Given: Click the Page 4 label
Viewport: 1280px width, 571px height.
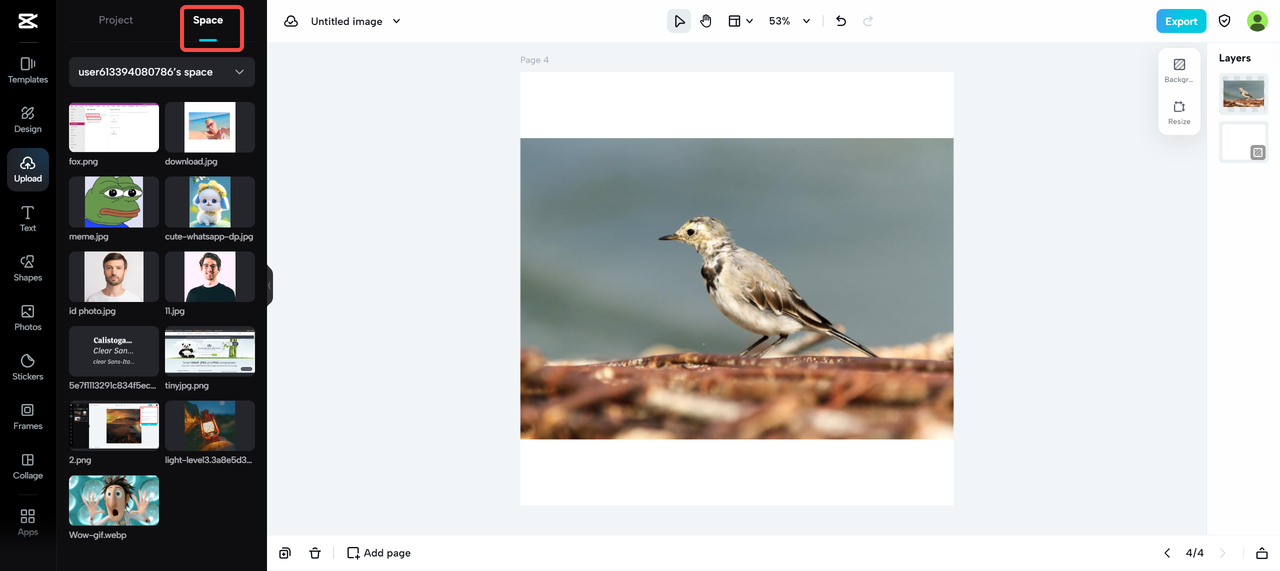Looking at the screenshot, I should [x=534, y=60].
